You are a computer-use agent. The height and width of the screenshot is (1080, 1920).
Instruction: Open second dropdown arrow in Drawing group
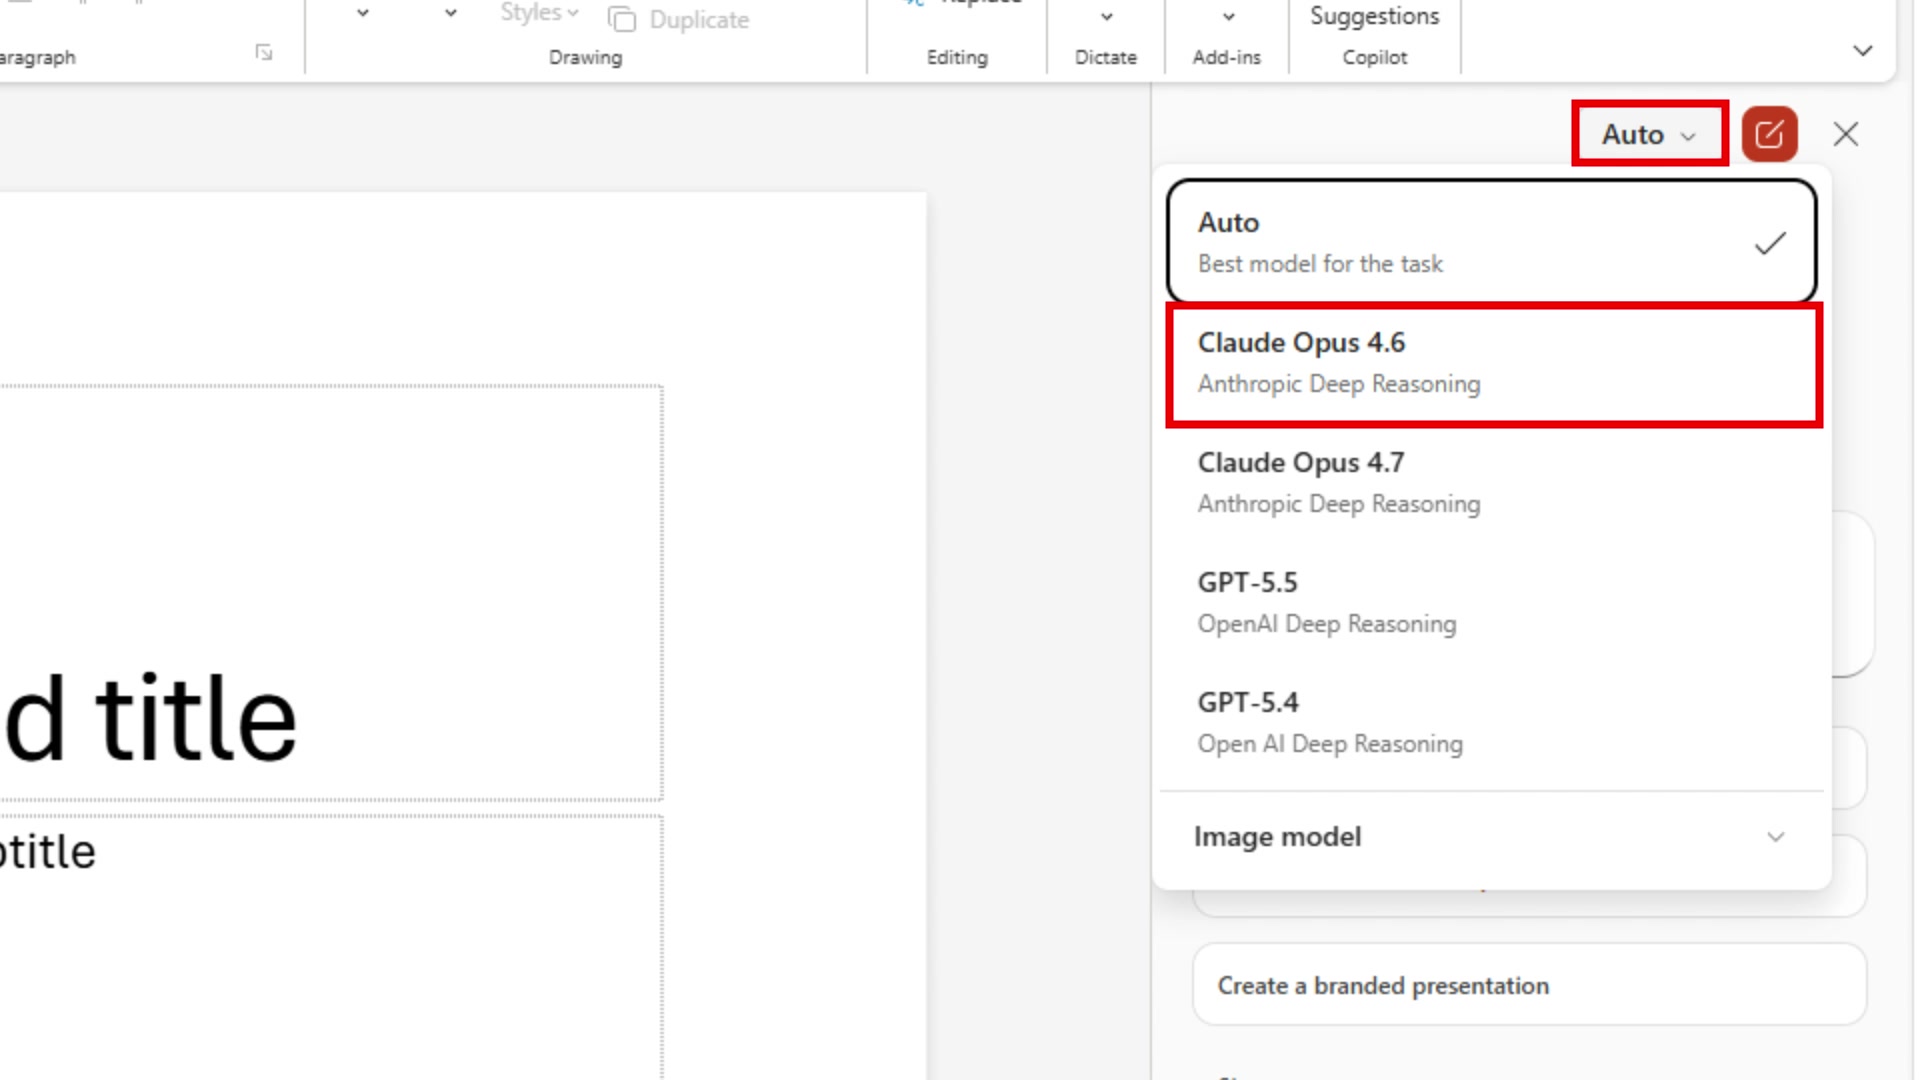click(x=451, y=13)
